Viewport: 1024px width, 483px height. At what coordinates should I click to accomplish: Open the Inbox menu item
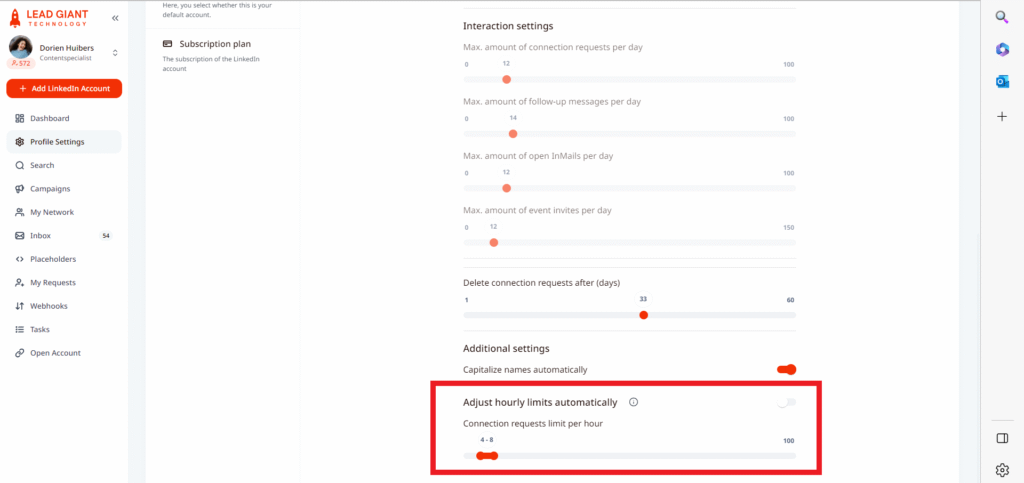pos(40,236)
